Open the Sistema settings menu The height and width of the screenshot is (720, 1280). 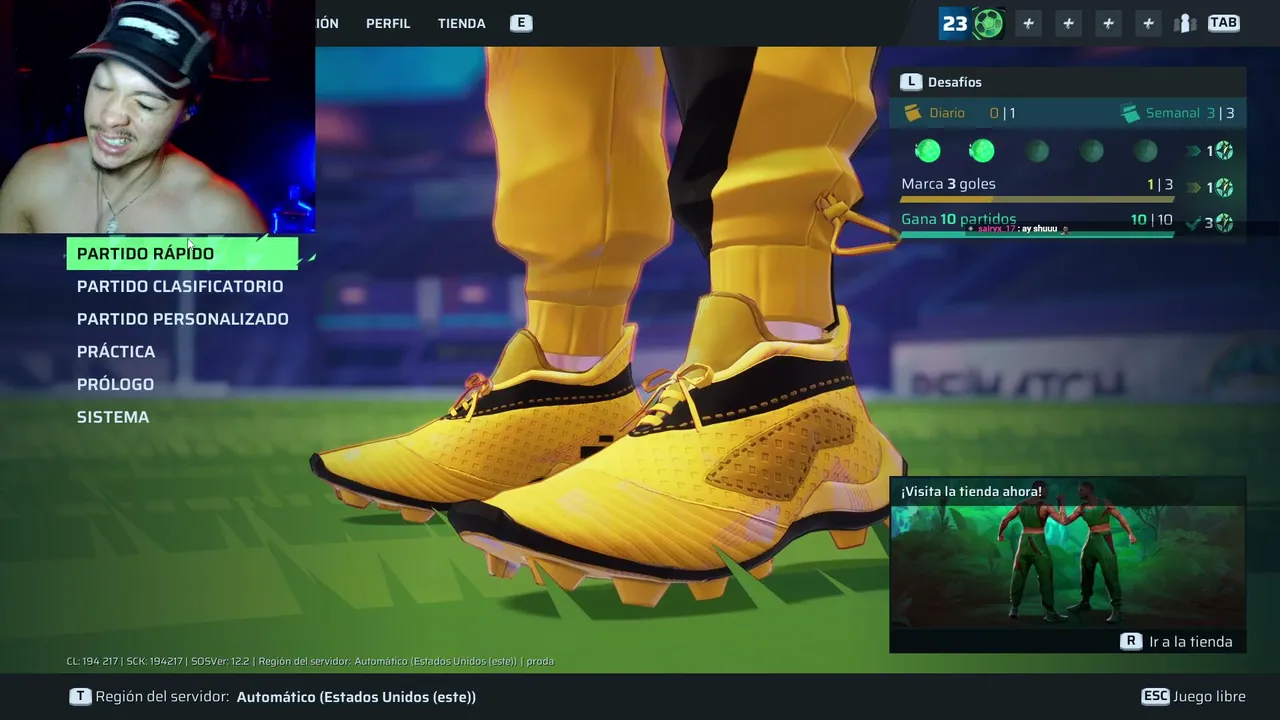113,417
